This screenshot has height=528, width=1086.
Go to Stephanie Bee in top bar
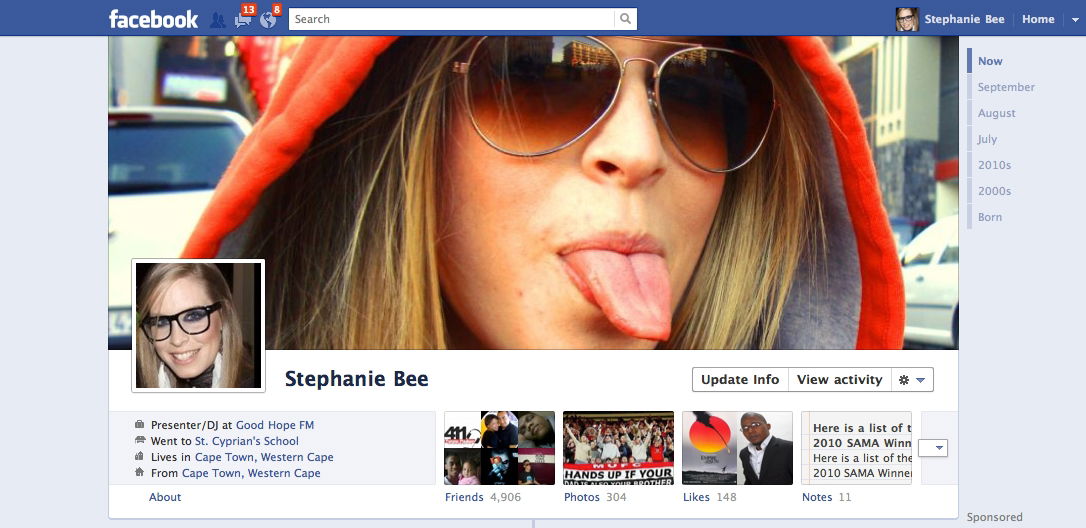pyautogui.click(x=964, y=19)
